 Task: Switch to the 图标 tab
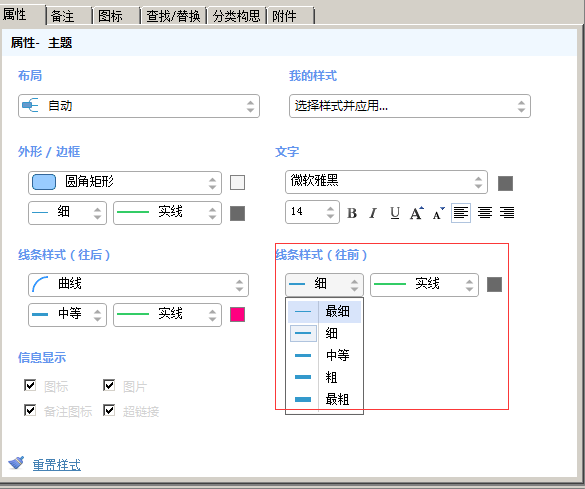click(x=116, y=16)
